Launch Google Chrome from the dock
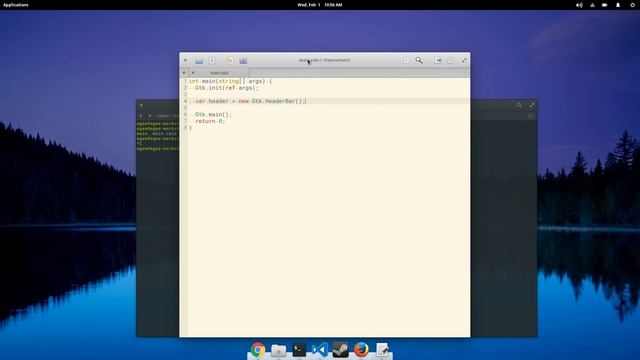The image size is (640, 360). click(258, 350)
